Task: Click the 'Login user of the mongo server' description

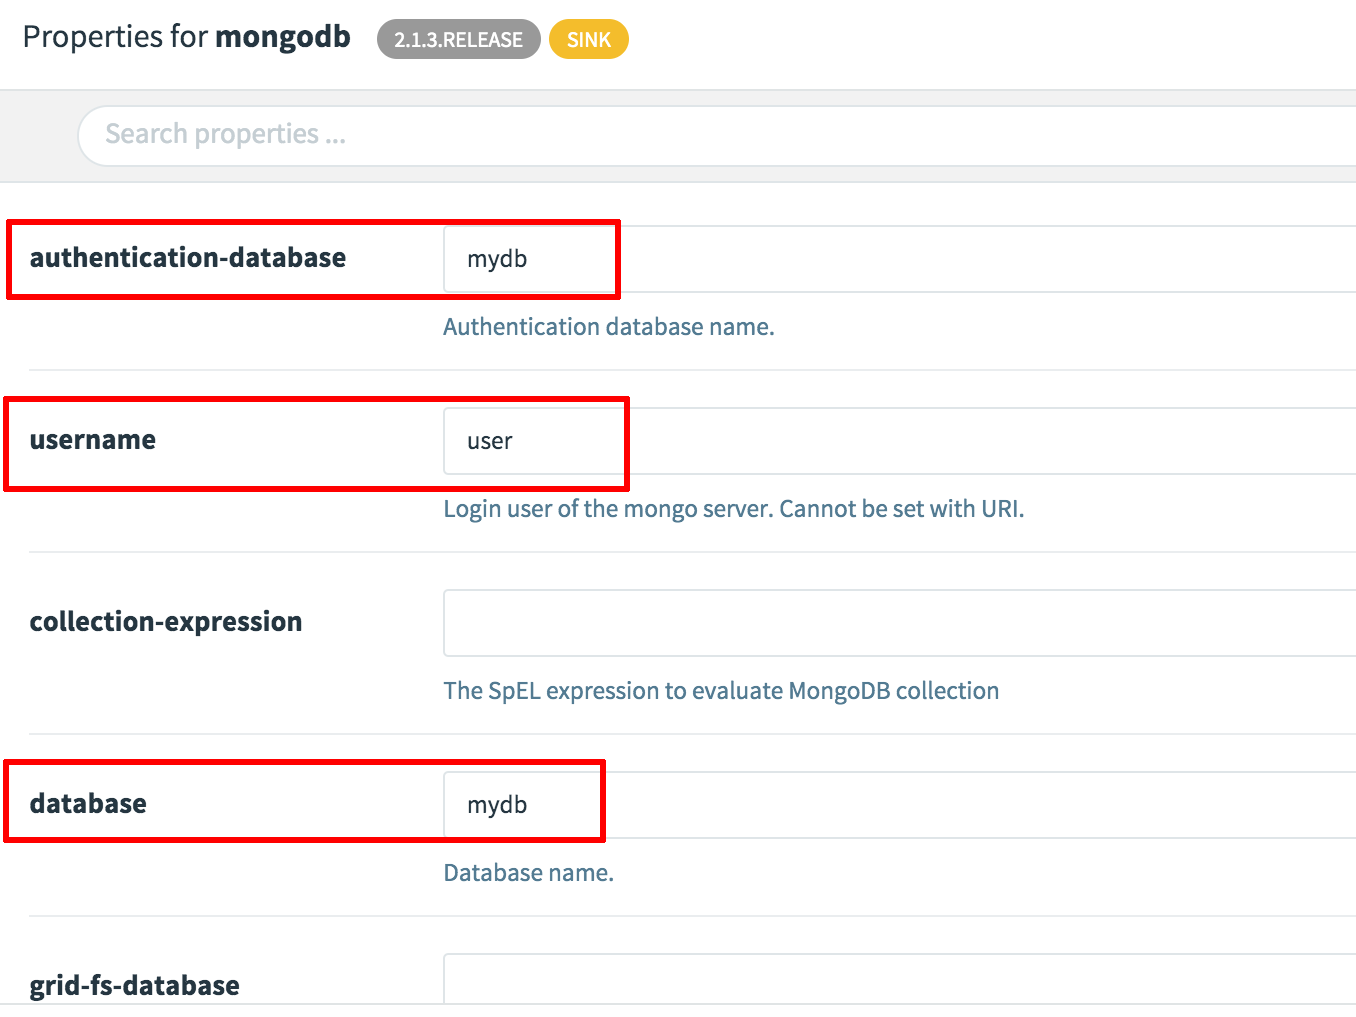Action: [x=733, y=509]
